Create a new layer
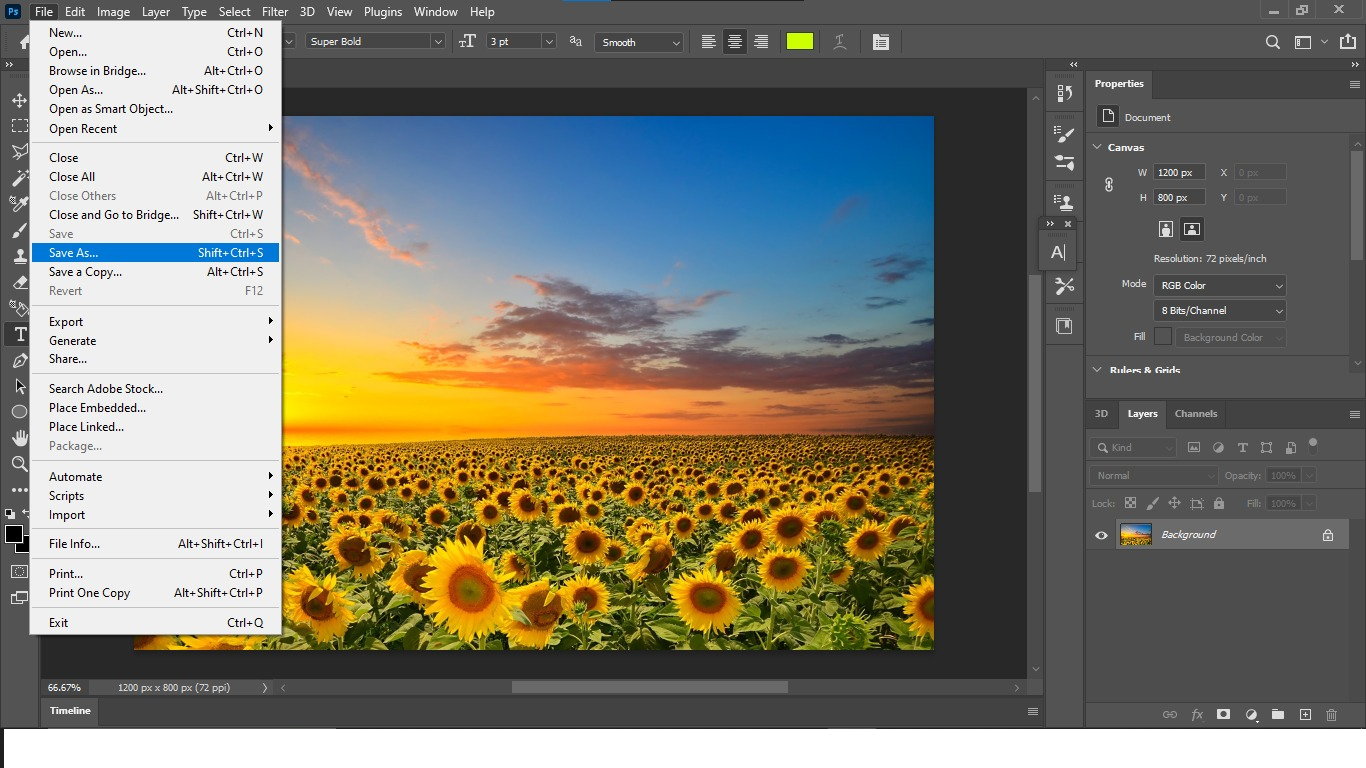The height and width of the screenshot is (768, 1366). [x=1305, y=715]
